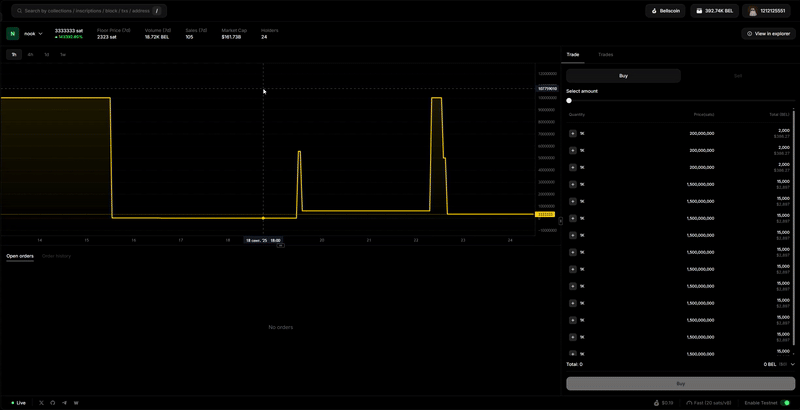Switch to the Trades tab
Viewport: 800px width, 410px height.
[x=605, y=54]
